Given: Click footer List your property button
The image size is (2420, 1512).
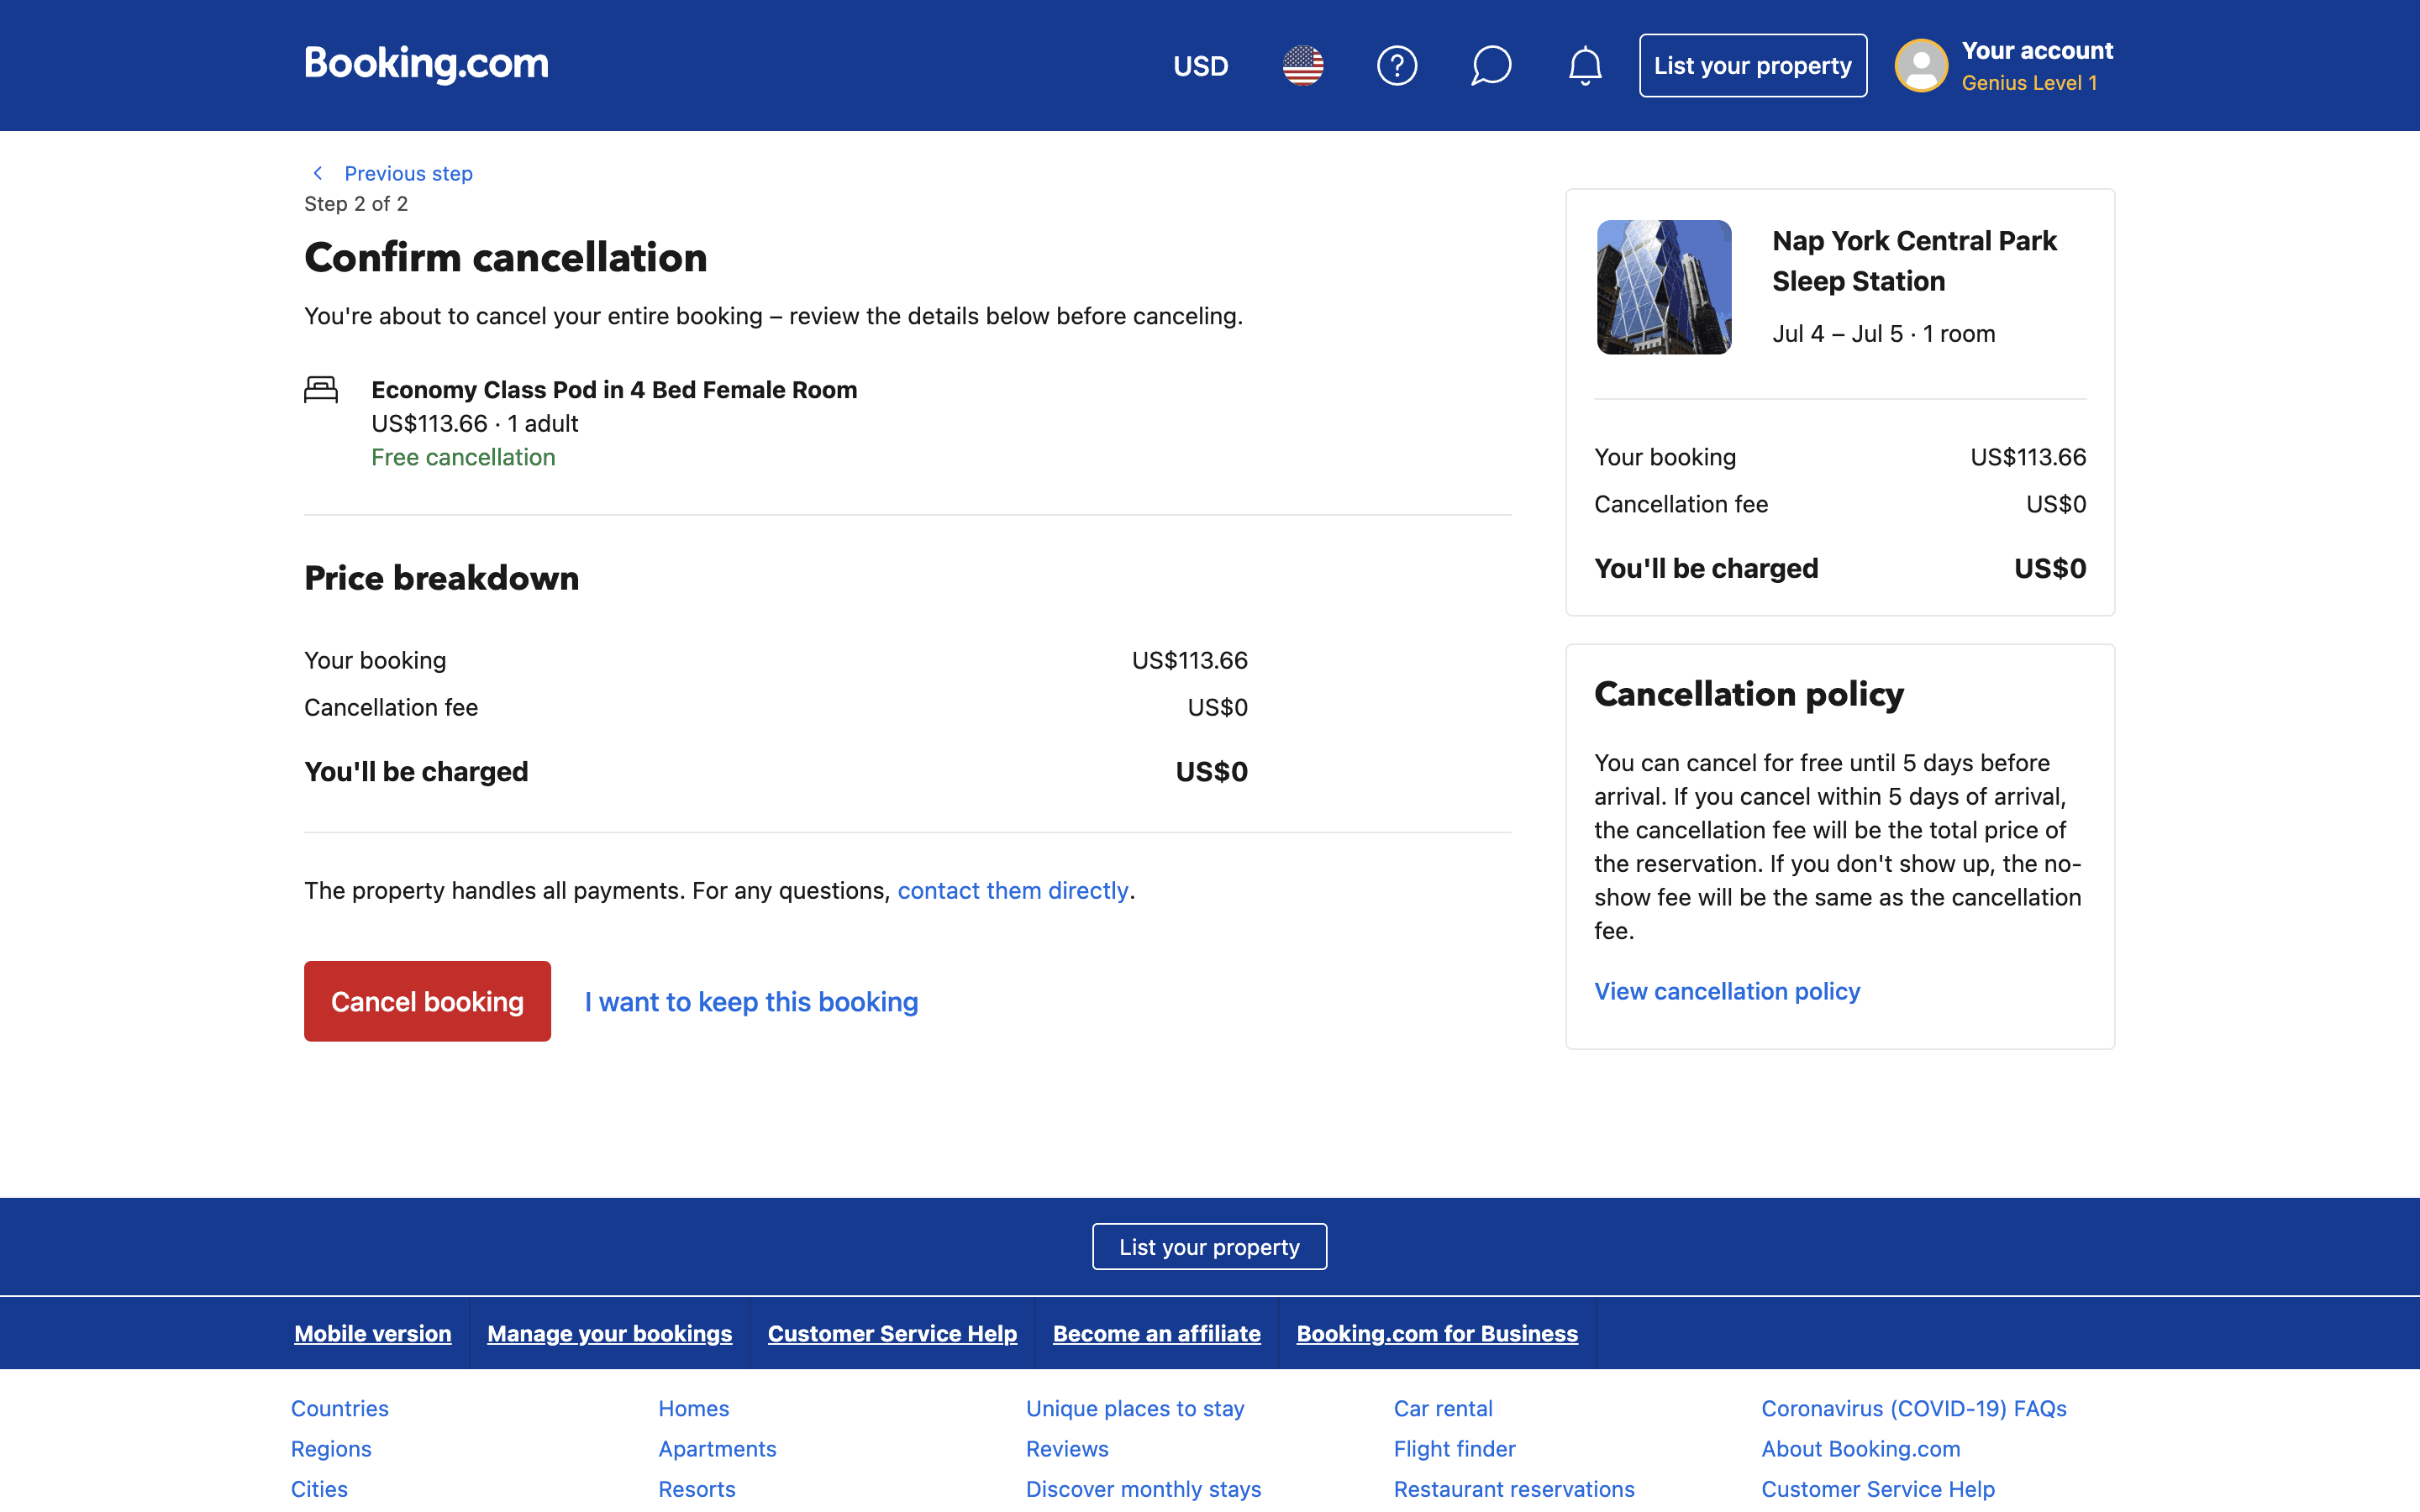Looking at the screenshot, I should pos(1209,1246).
